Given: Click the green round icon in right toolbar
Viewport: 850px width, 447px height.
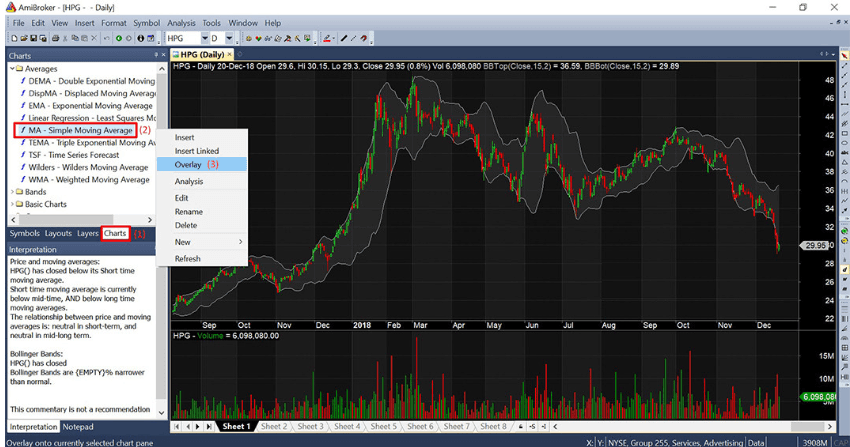Looking at the screenshot, I should (x=845, y=231).
